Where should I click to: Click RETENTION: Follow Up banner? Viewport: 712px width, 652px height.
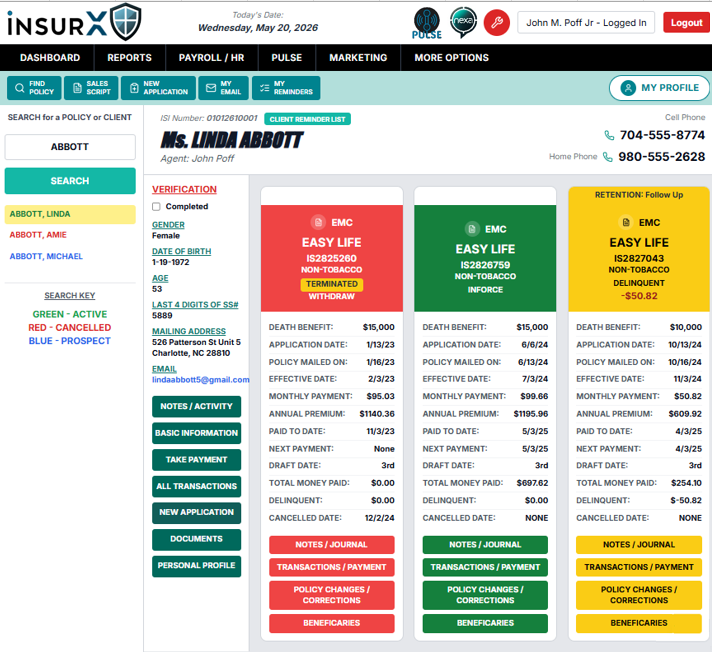tap(639, 195)
